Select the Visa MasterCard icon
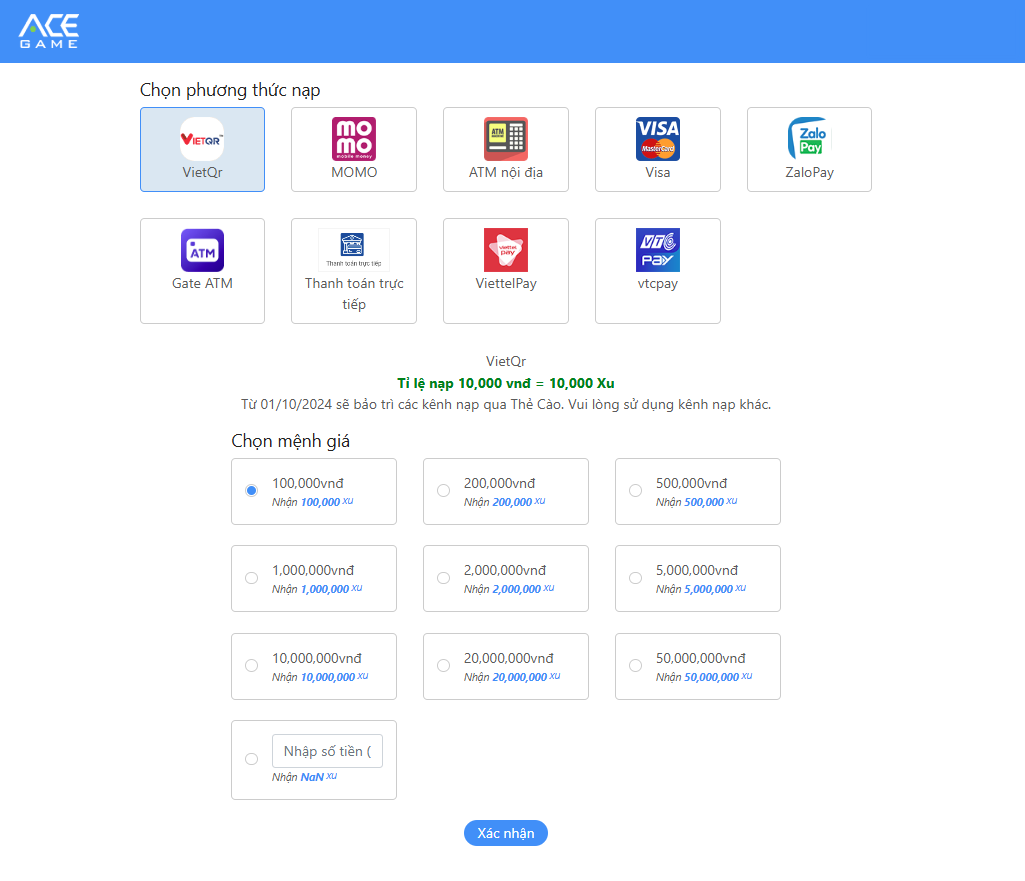1025x881 pixels. pyautogui.click(x=658, y=139)
